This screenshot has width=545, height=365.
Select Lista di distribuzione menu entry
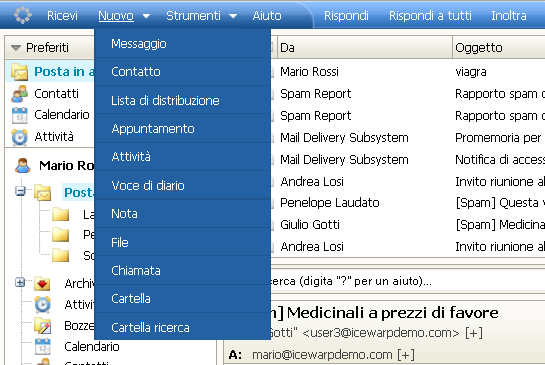tap(182, 100)
